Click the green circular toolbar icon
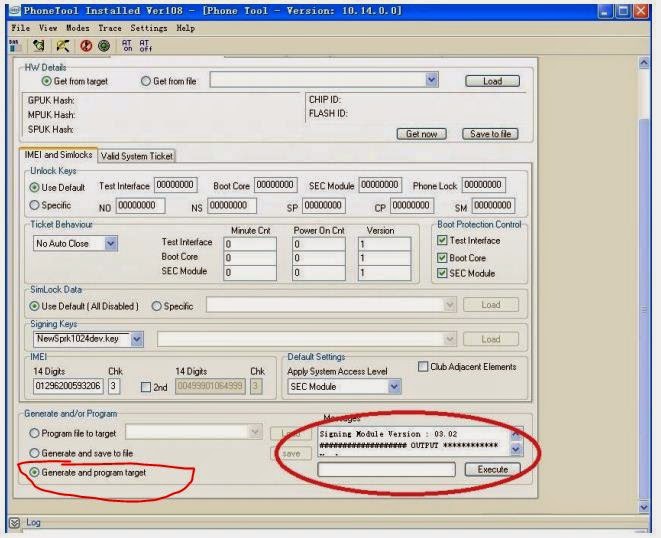This screenshot has height=538, width=661. (x=104, y=46)
